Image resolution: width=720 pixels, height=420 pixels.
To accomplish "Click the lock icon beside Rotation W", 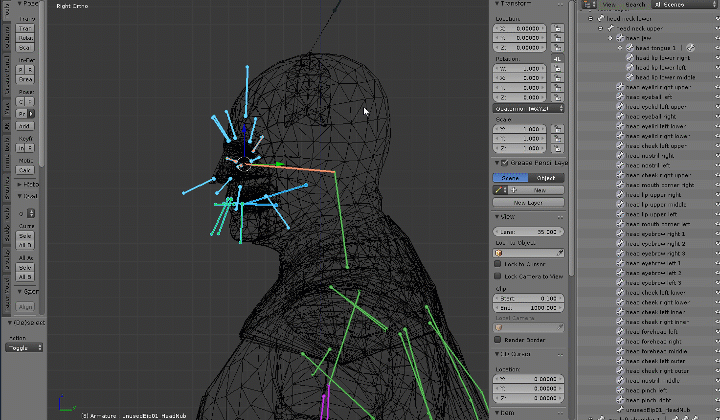I will [x=555, y=69].
